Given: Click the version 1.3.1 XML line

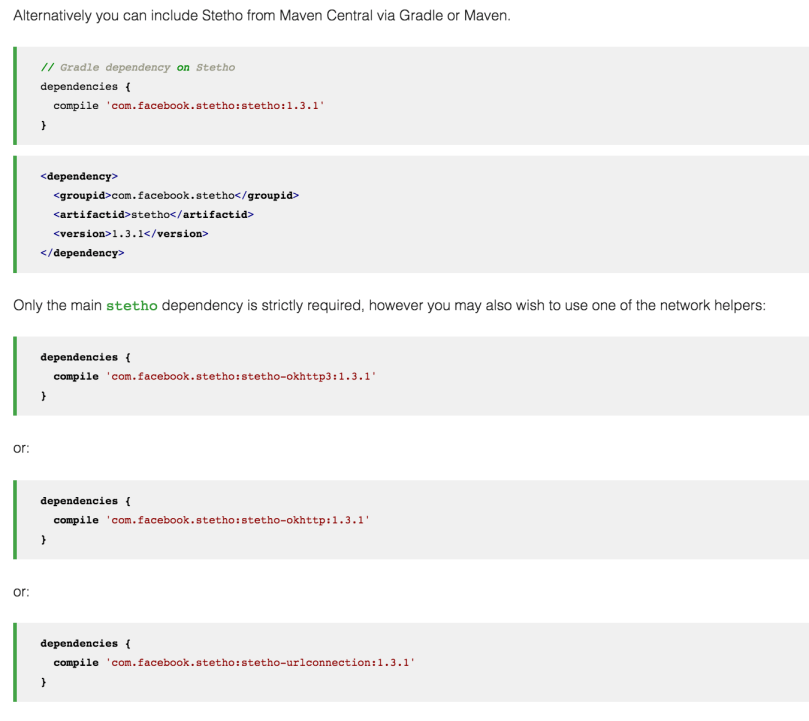Looking at the screenshot, I should click(x=131, y=233).
